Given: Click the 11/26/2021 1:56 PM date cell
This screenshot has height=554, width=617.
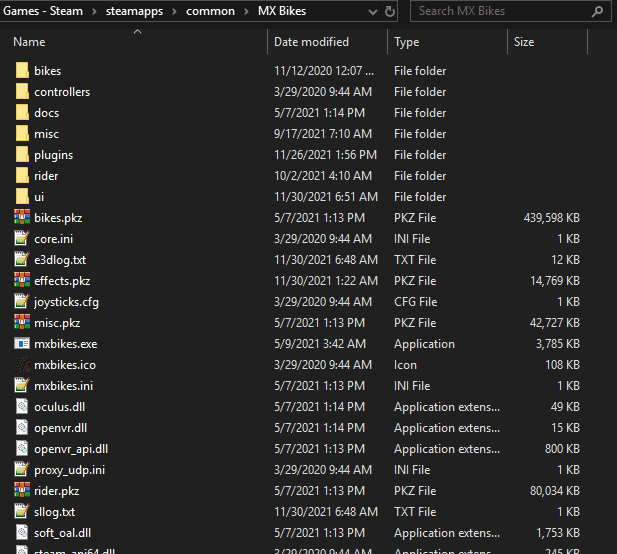Looking at the screenshot, I should pos(325,155).
